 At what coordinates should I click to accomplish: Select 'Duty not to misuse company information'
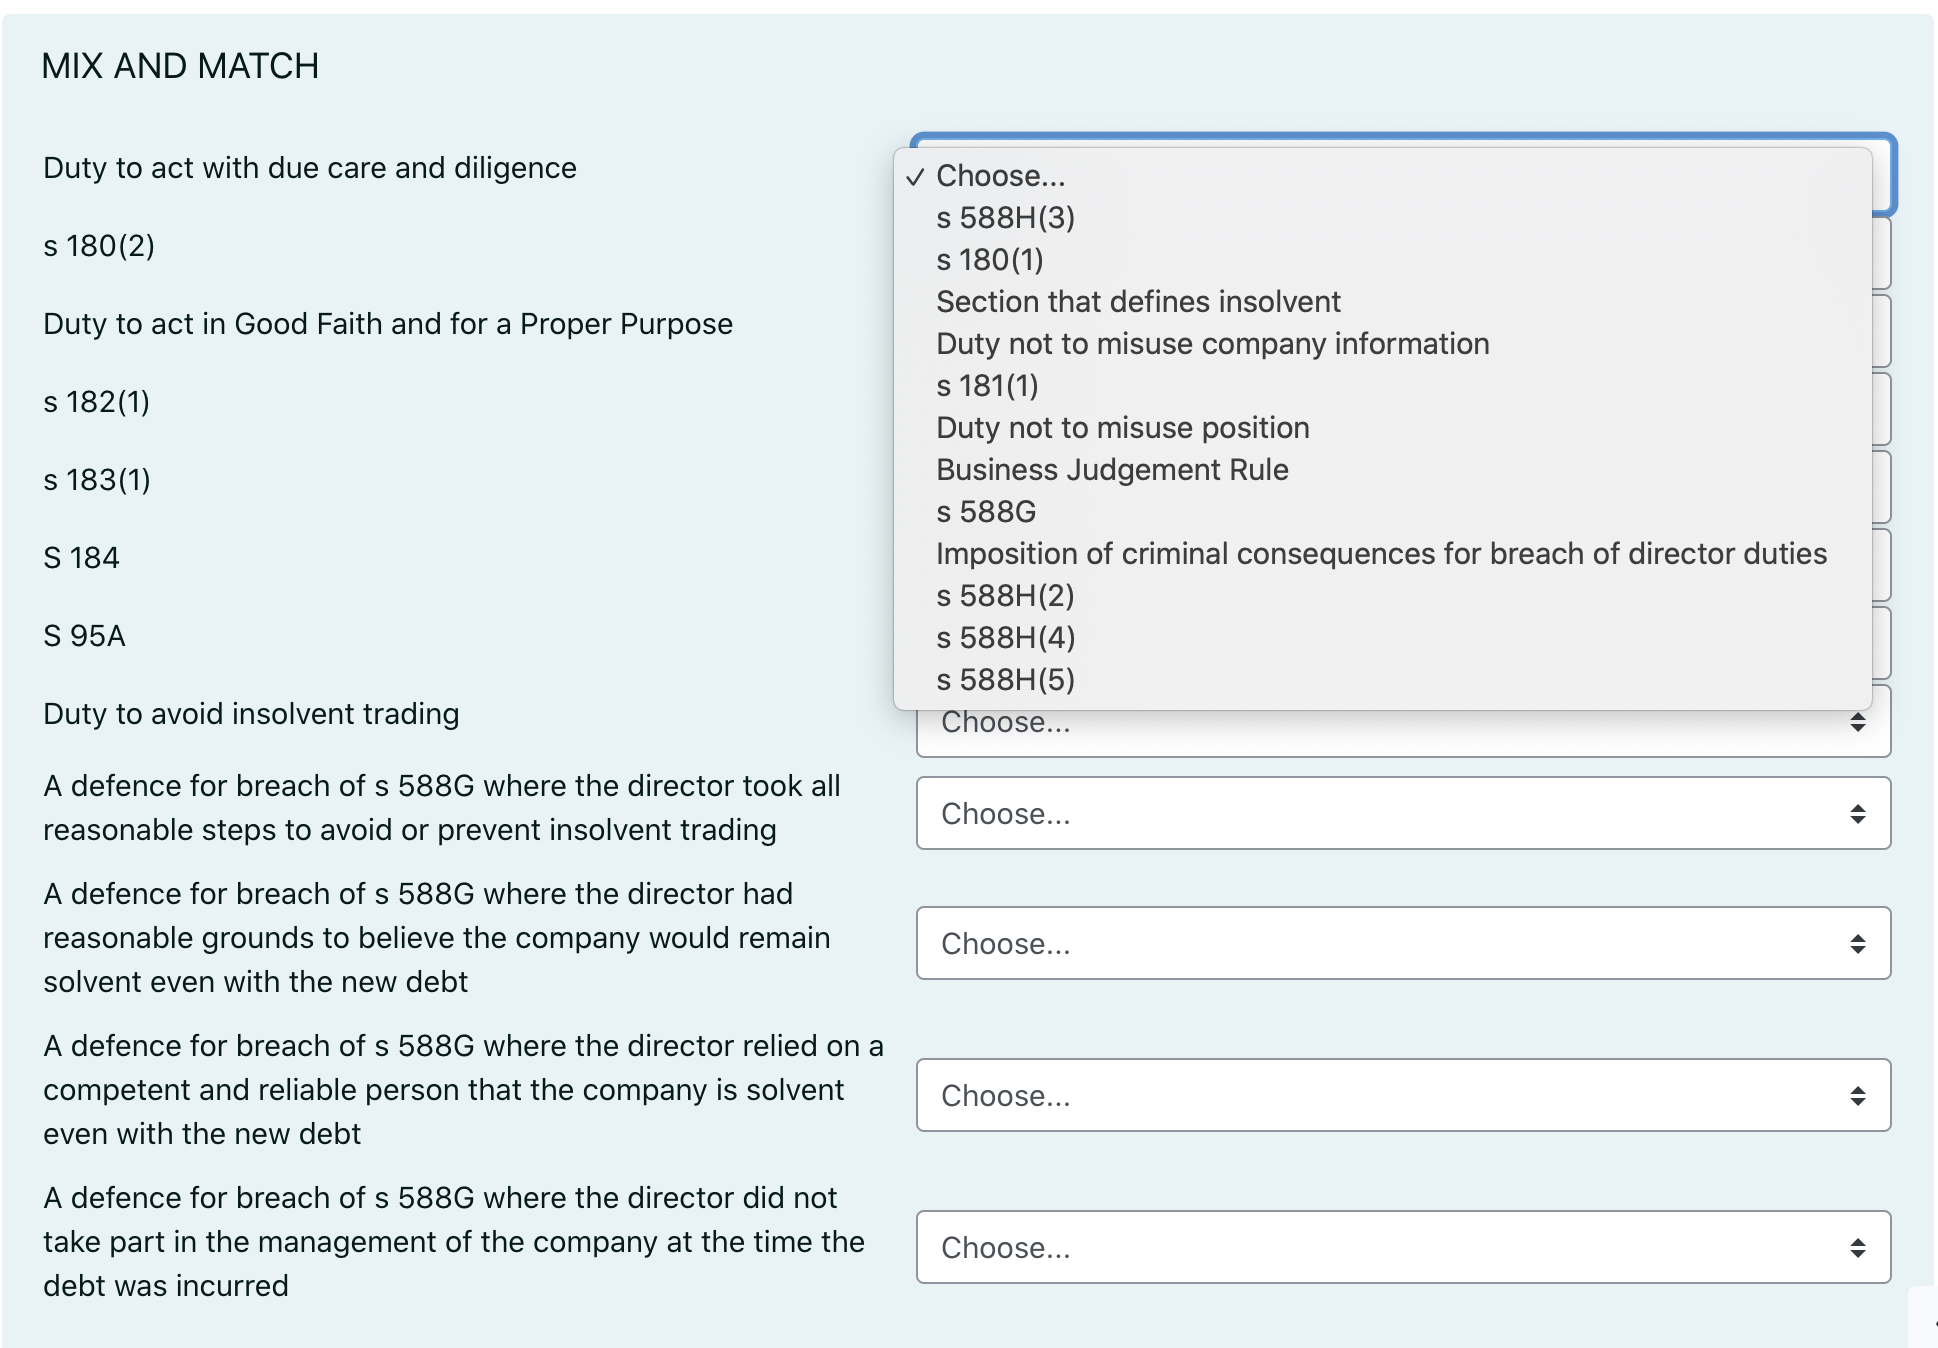pyautogui.click(x=1212, y=344)
